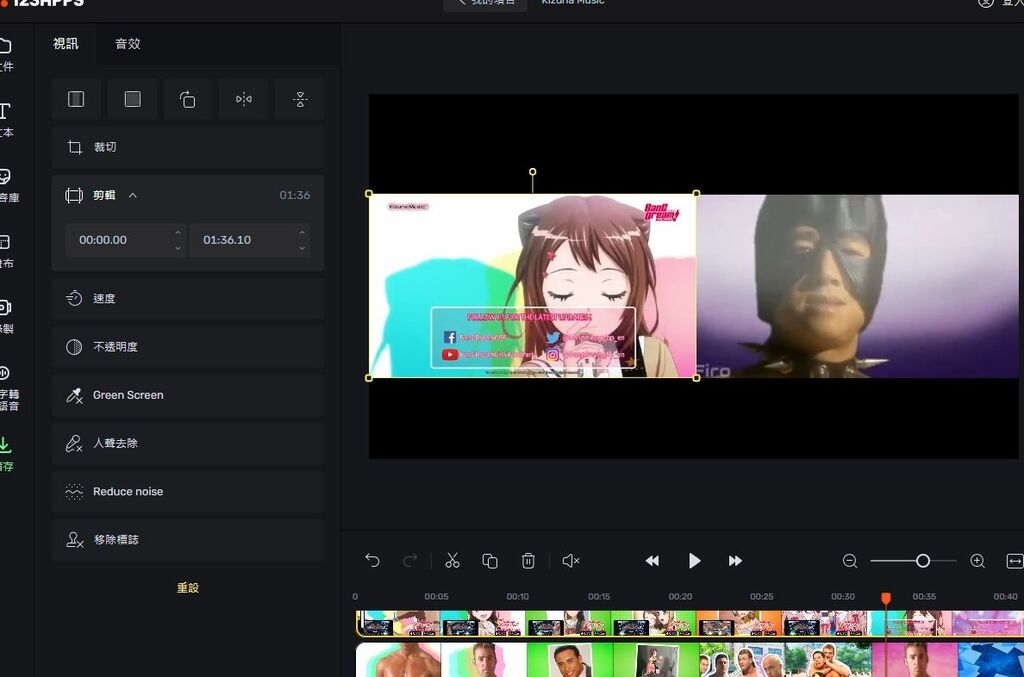This screenshot has width=1024, height=677.
Task: Open the sticker library icon in sidebar
Action: (6, 185)
